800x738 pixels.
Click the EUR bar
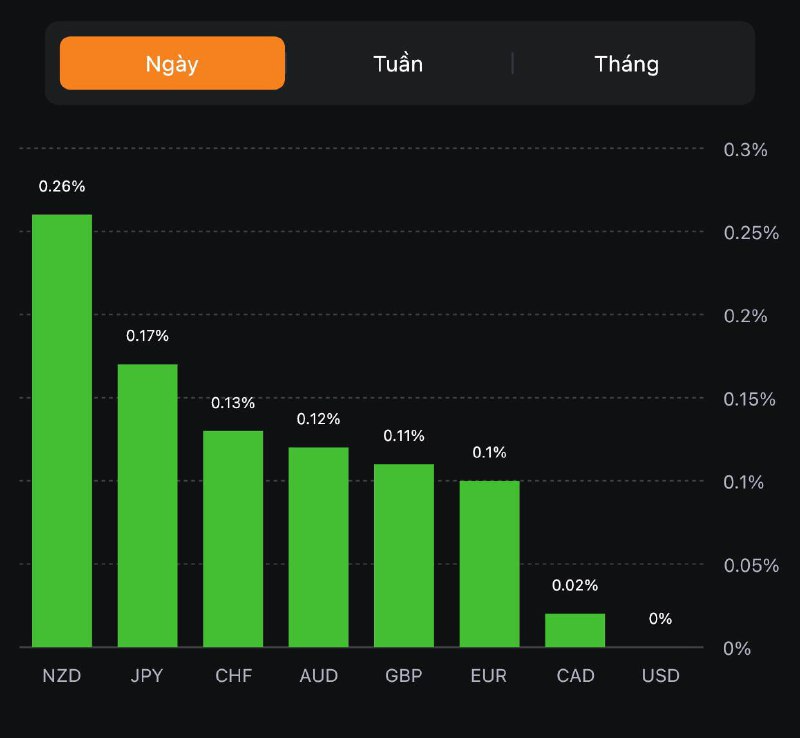tap(490, 563)
